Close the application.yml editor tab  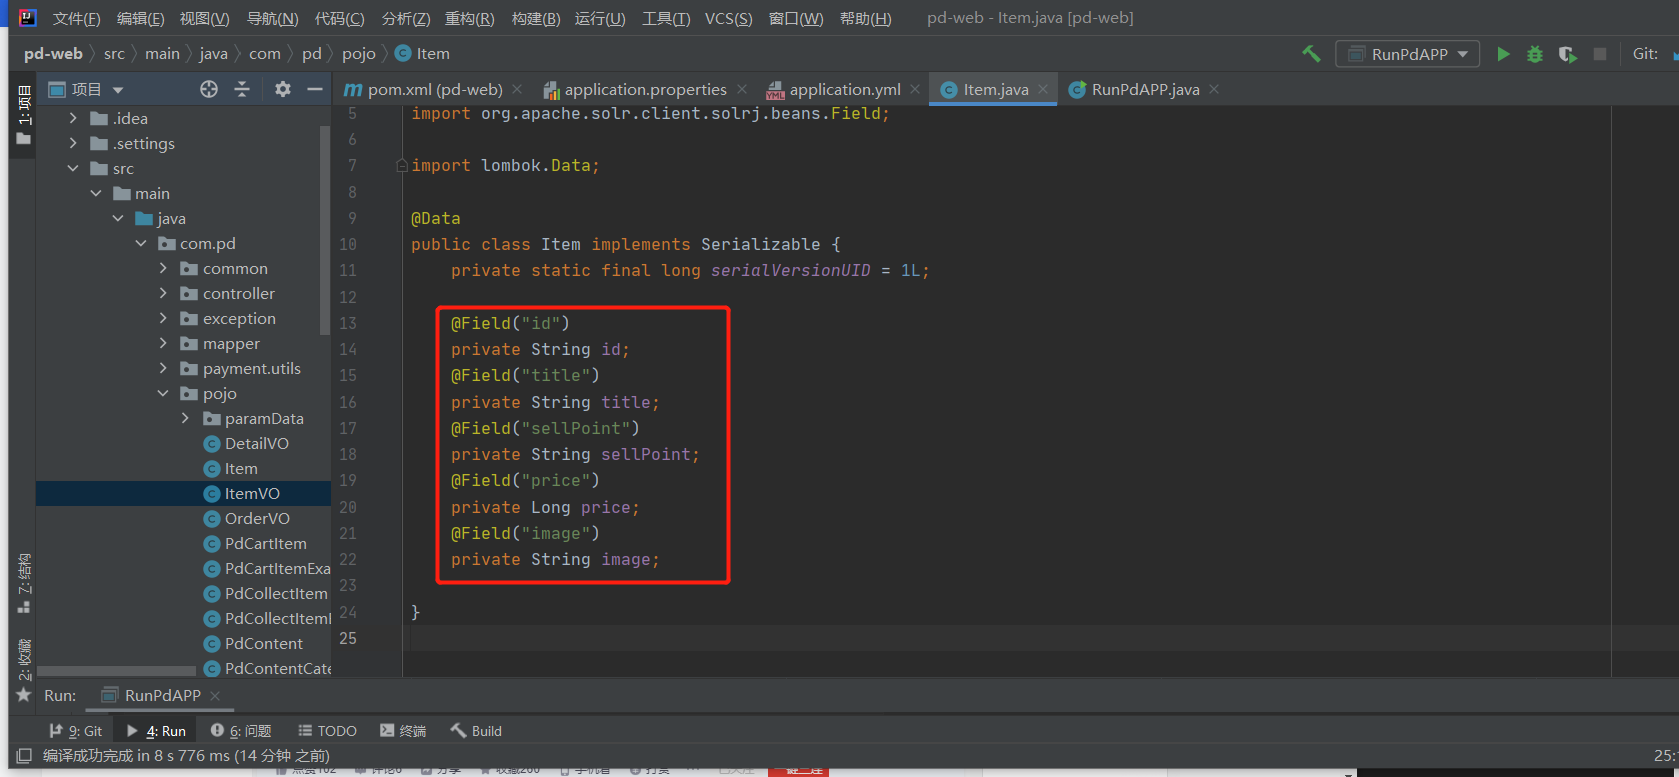tap(915, 89)
